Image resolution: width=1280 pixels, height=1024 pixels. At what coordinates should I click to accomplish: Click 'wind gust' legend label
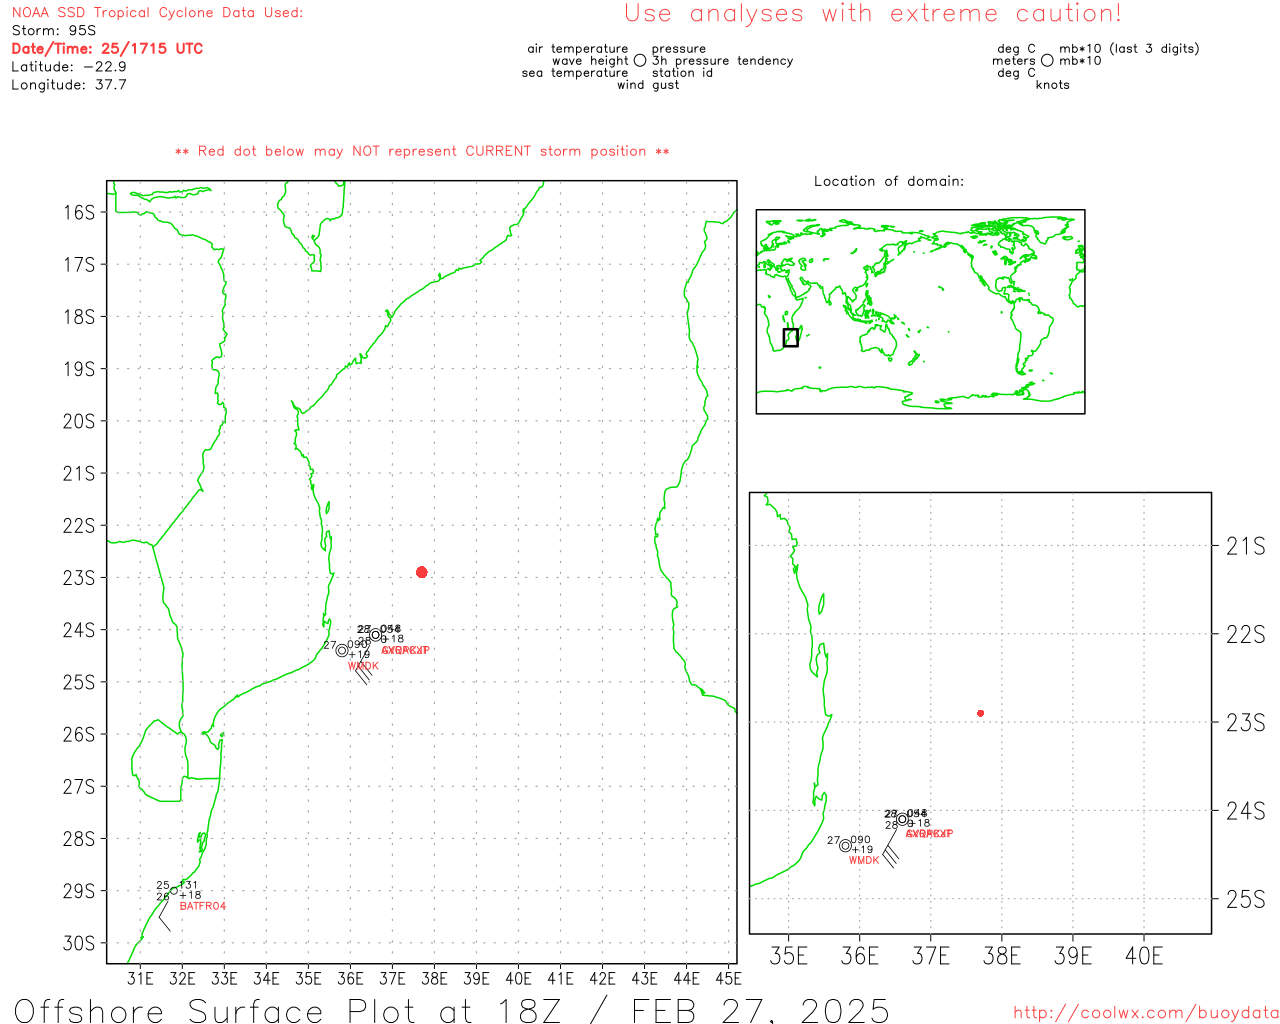coord(648,85)
